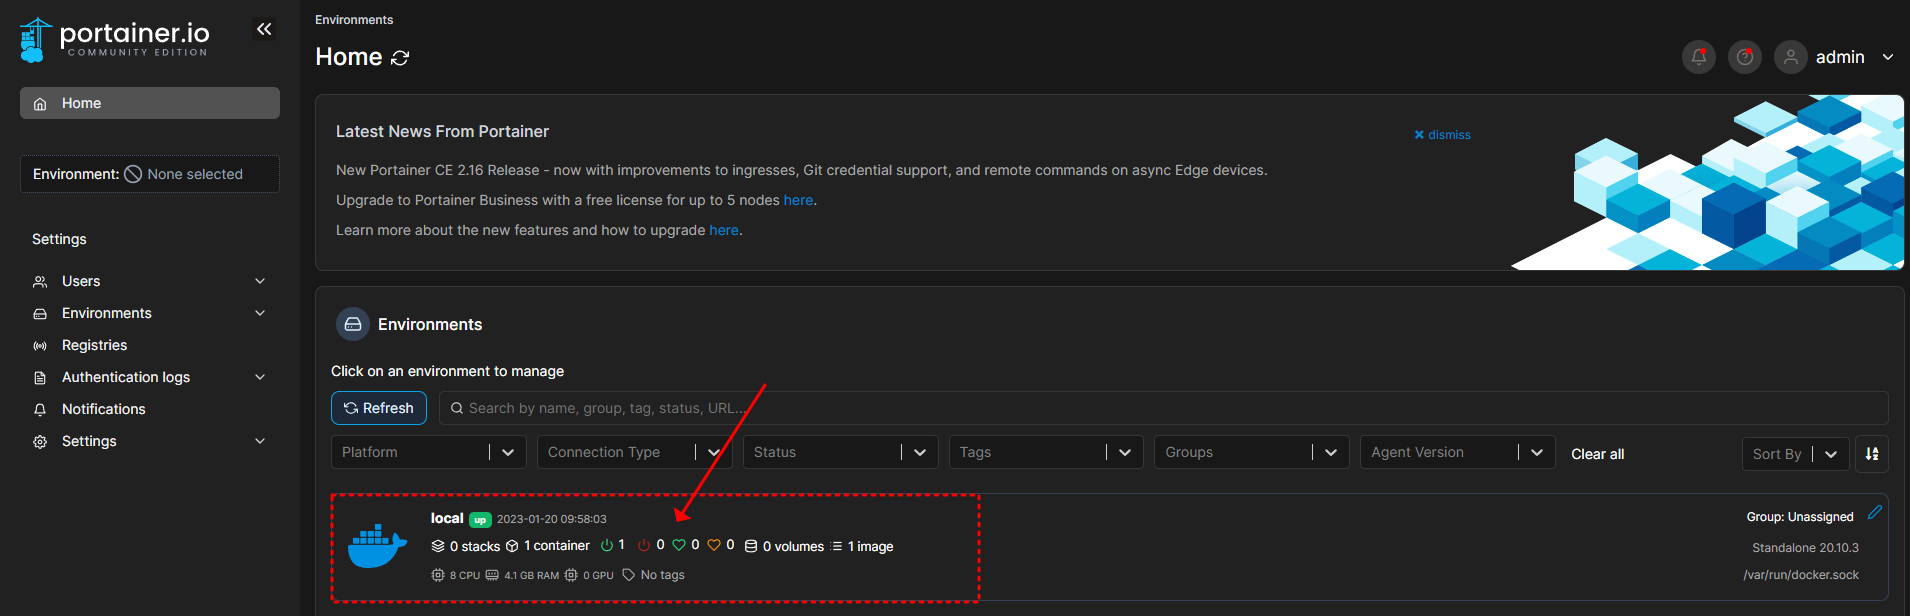Click the 1 container text
The height and width of the screenshot is (616, 1910).
557,546
